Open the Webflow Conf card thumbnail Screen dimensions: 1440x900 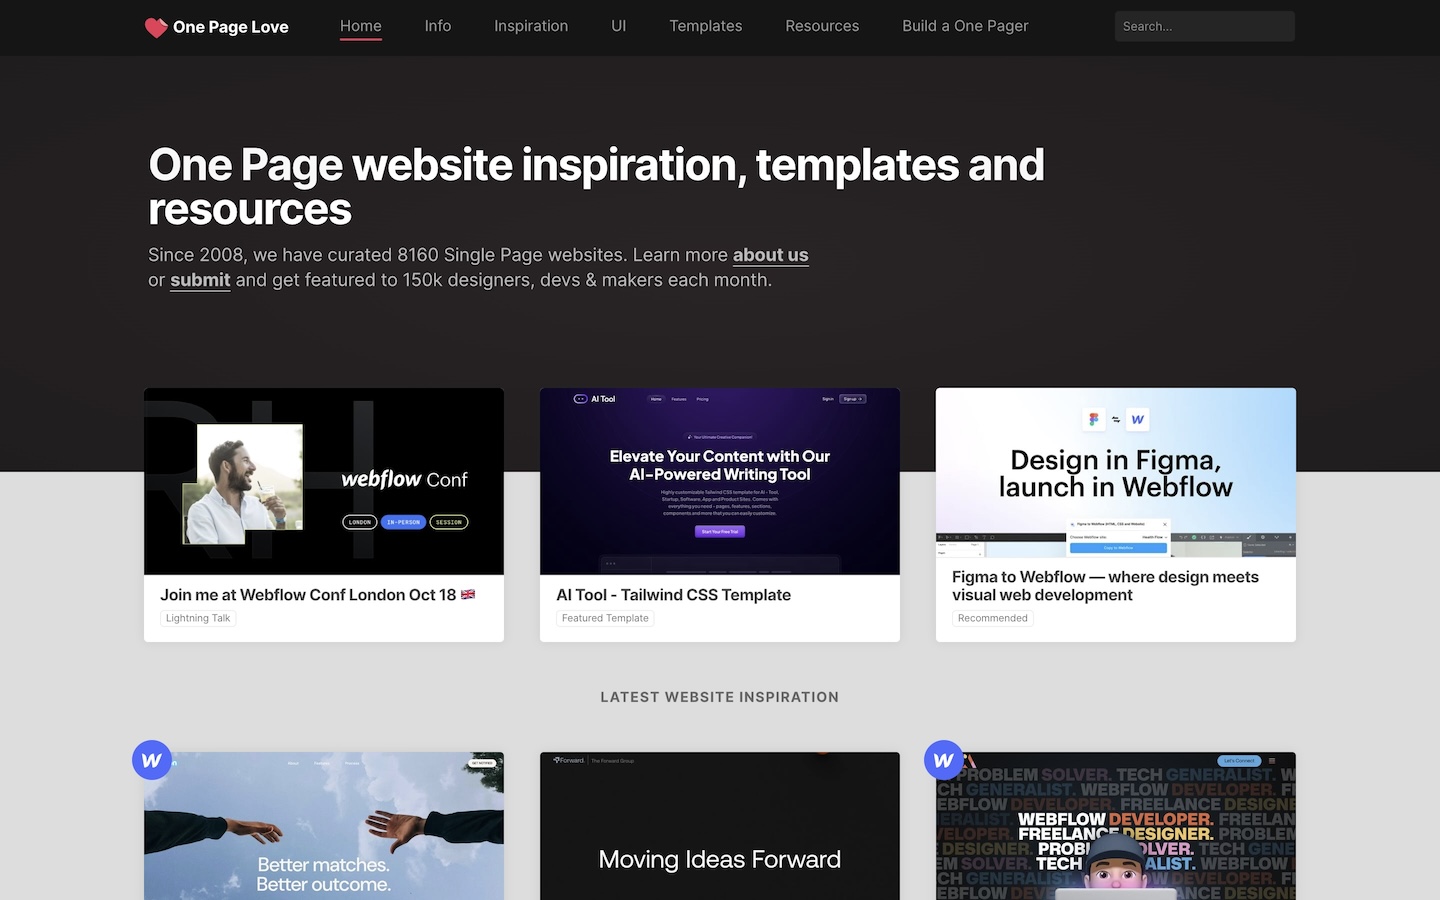click(324, 481)
